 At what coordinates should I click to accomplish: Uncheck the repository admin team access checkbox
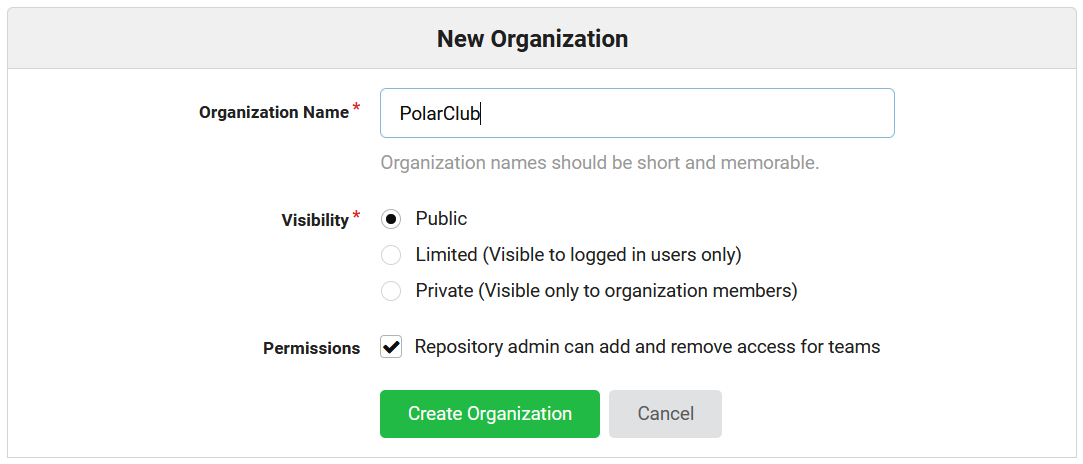391,348
